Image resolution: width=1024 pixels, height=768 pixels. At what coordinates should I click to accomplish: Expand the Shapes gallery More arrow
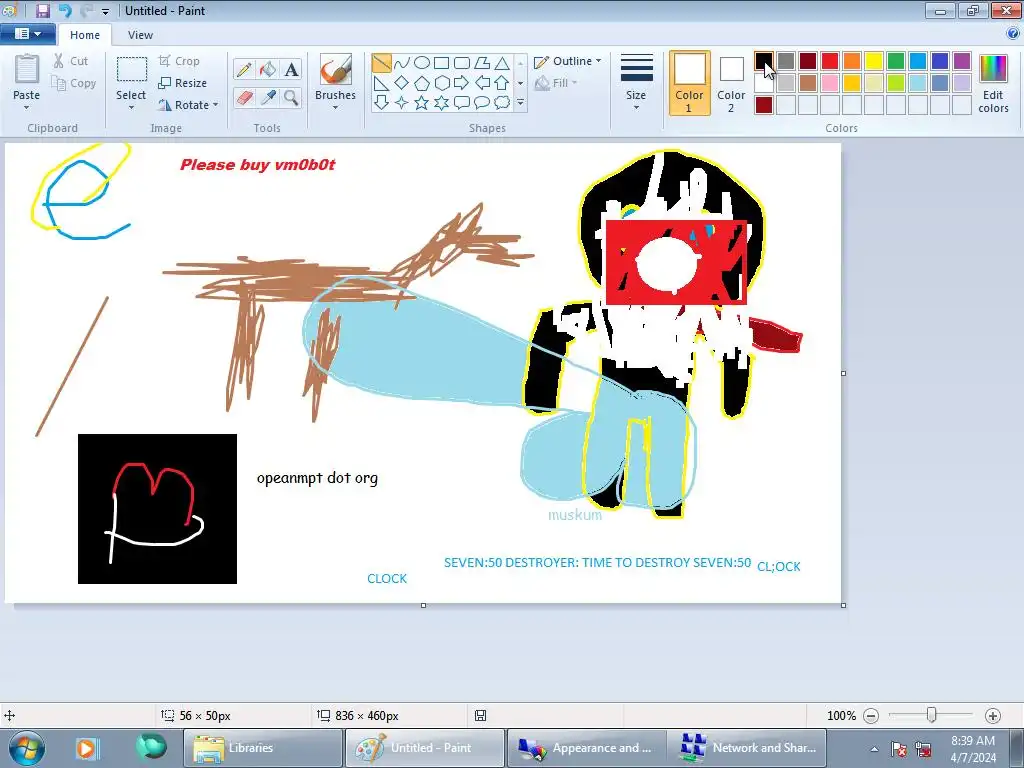pyautogui.click(x=520, y=103)
